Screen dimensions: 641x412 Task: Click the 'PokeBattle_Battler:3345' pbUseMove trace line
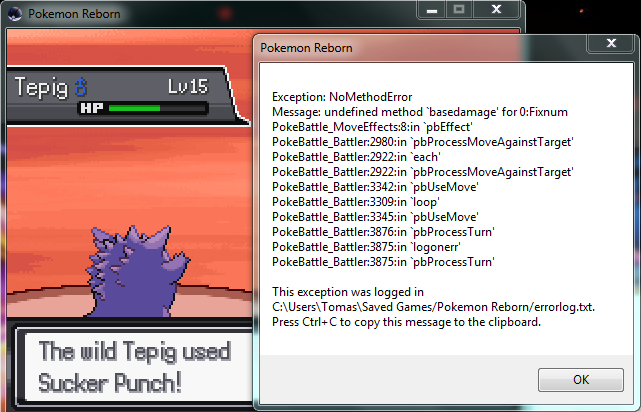click(375, 217)
